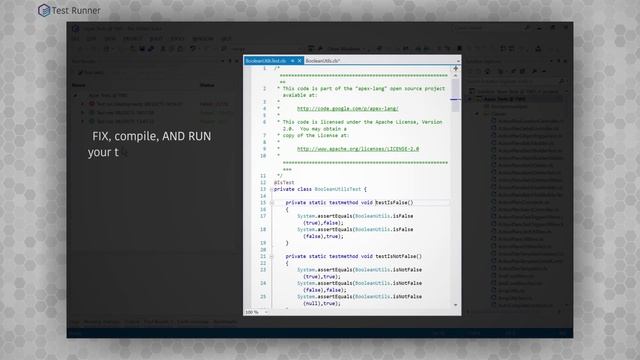
Task: Click the split editor icon above the scrollbar
Action: [456, 69]
